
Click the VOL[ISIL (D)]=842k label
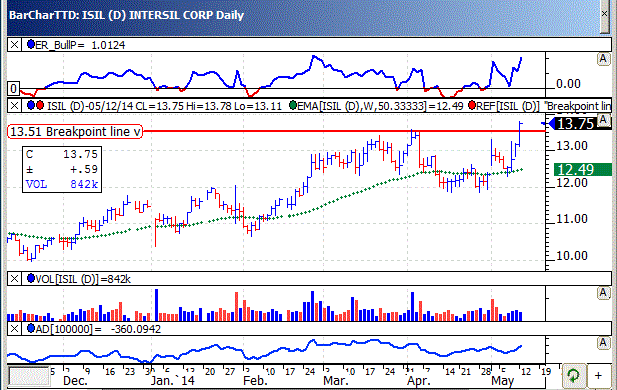pyautogui.click(x=83, y=279)
